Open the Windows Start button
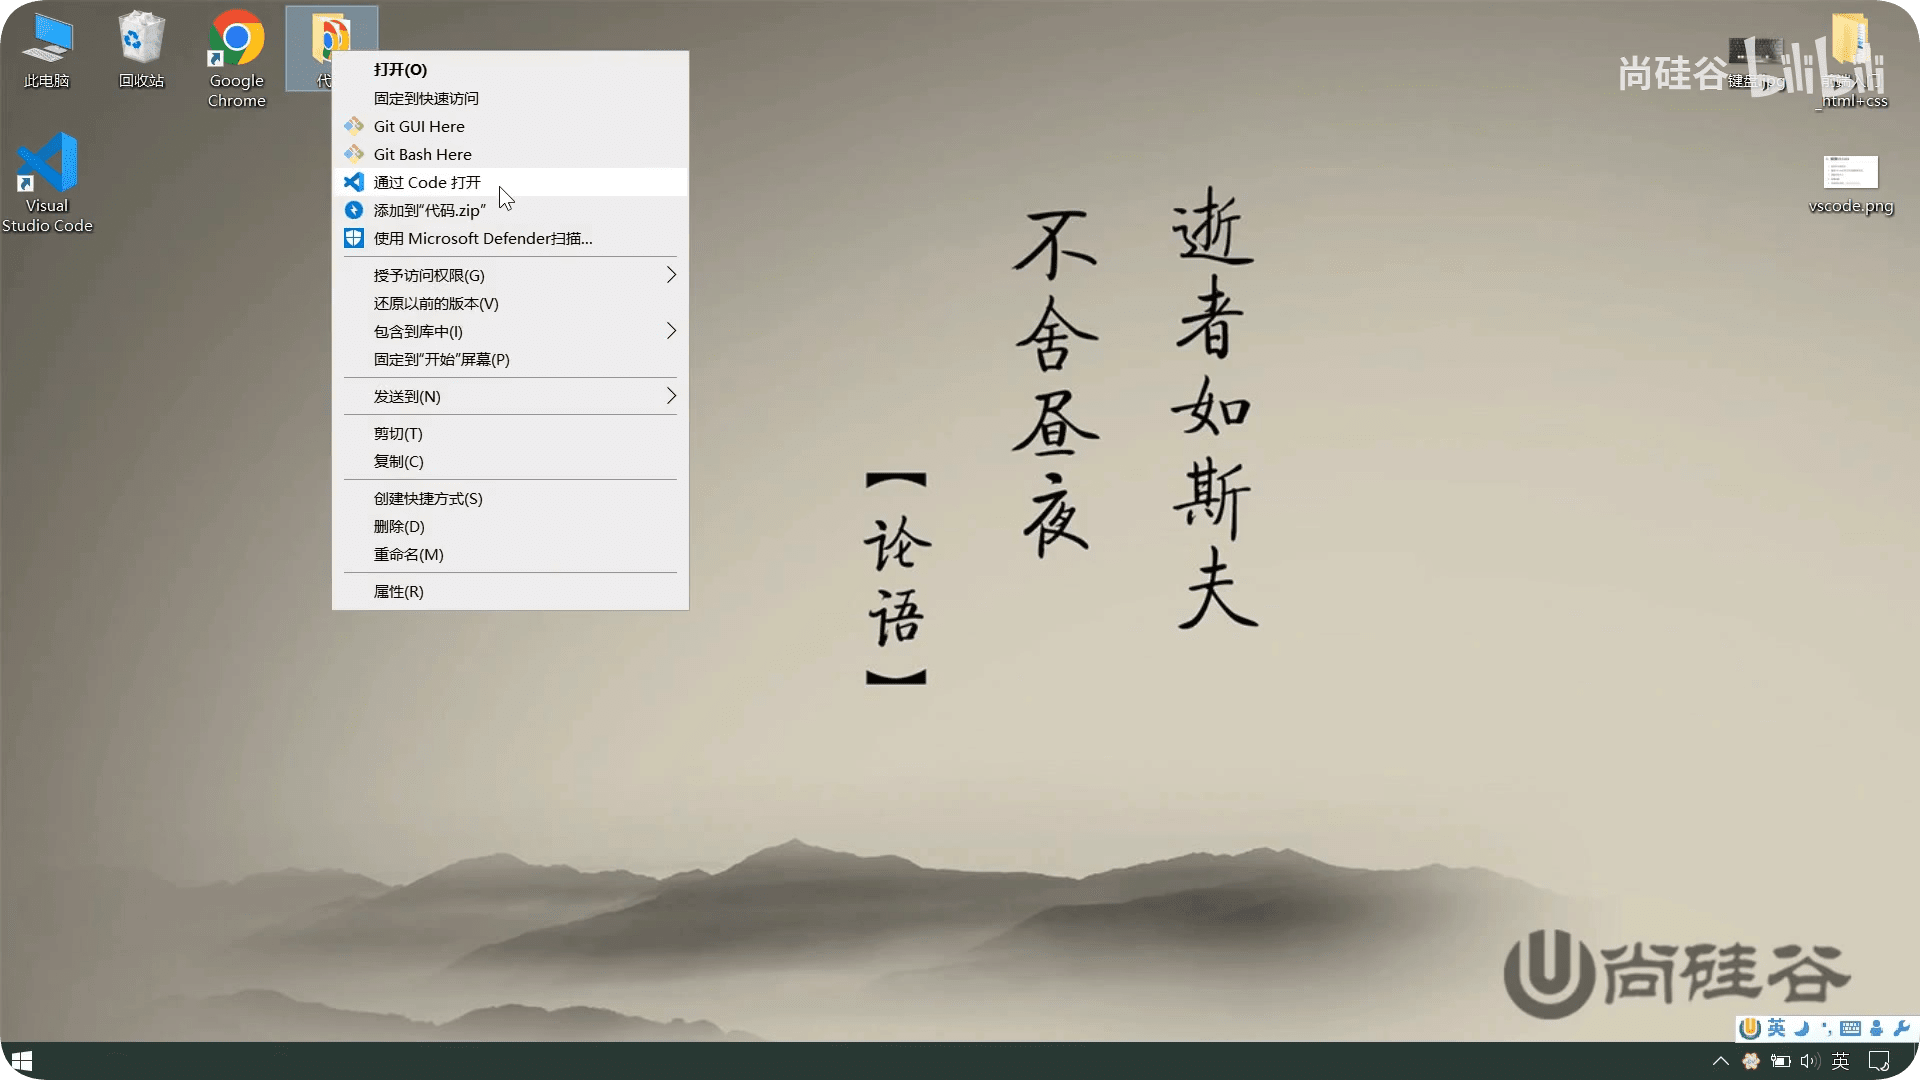 22,1061
